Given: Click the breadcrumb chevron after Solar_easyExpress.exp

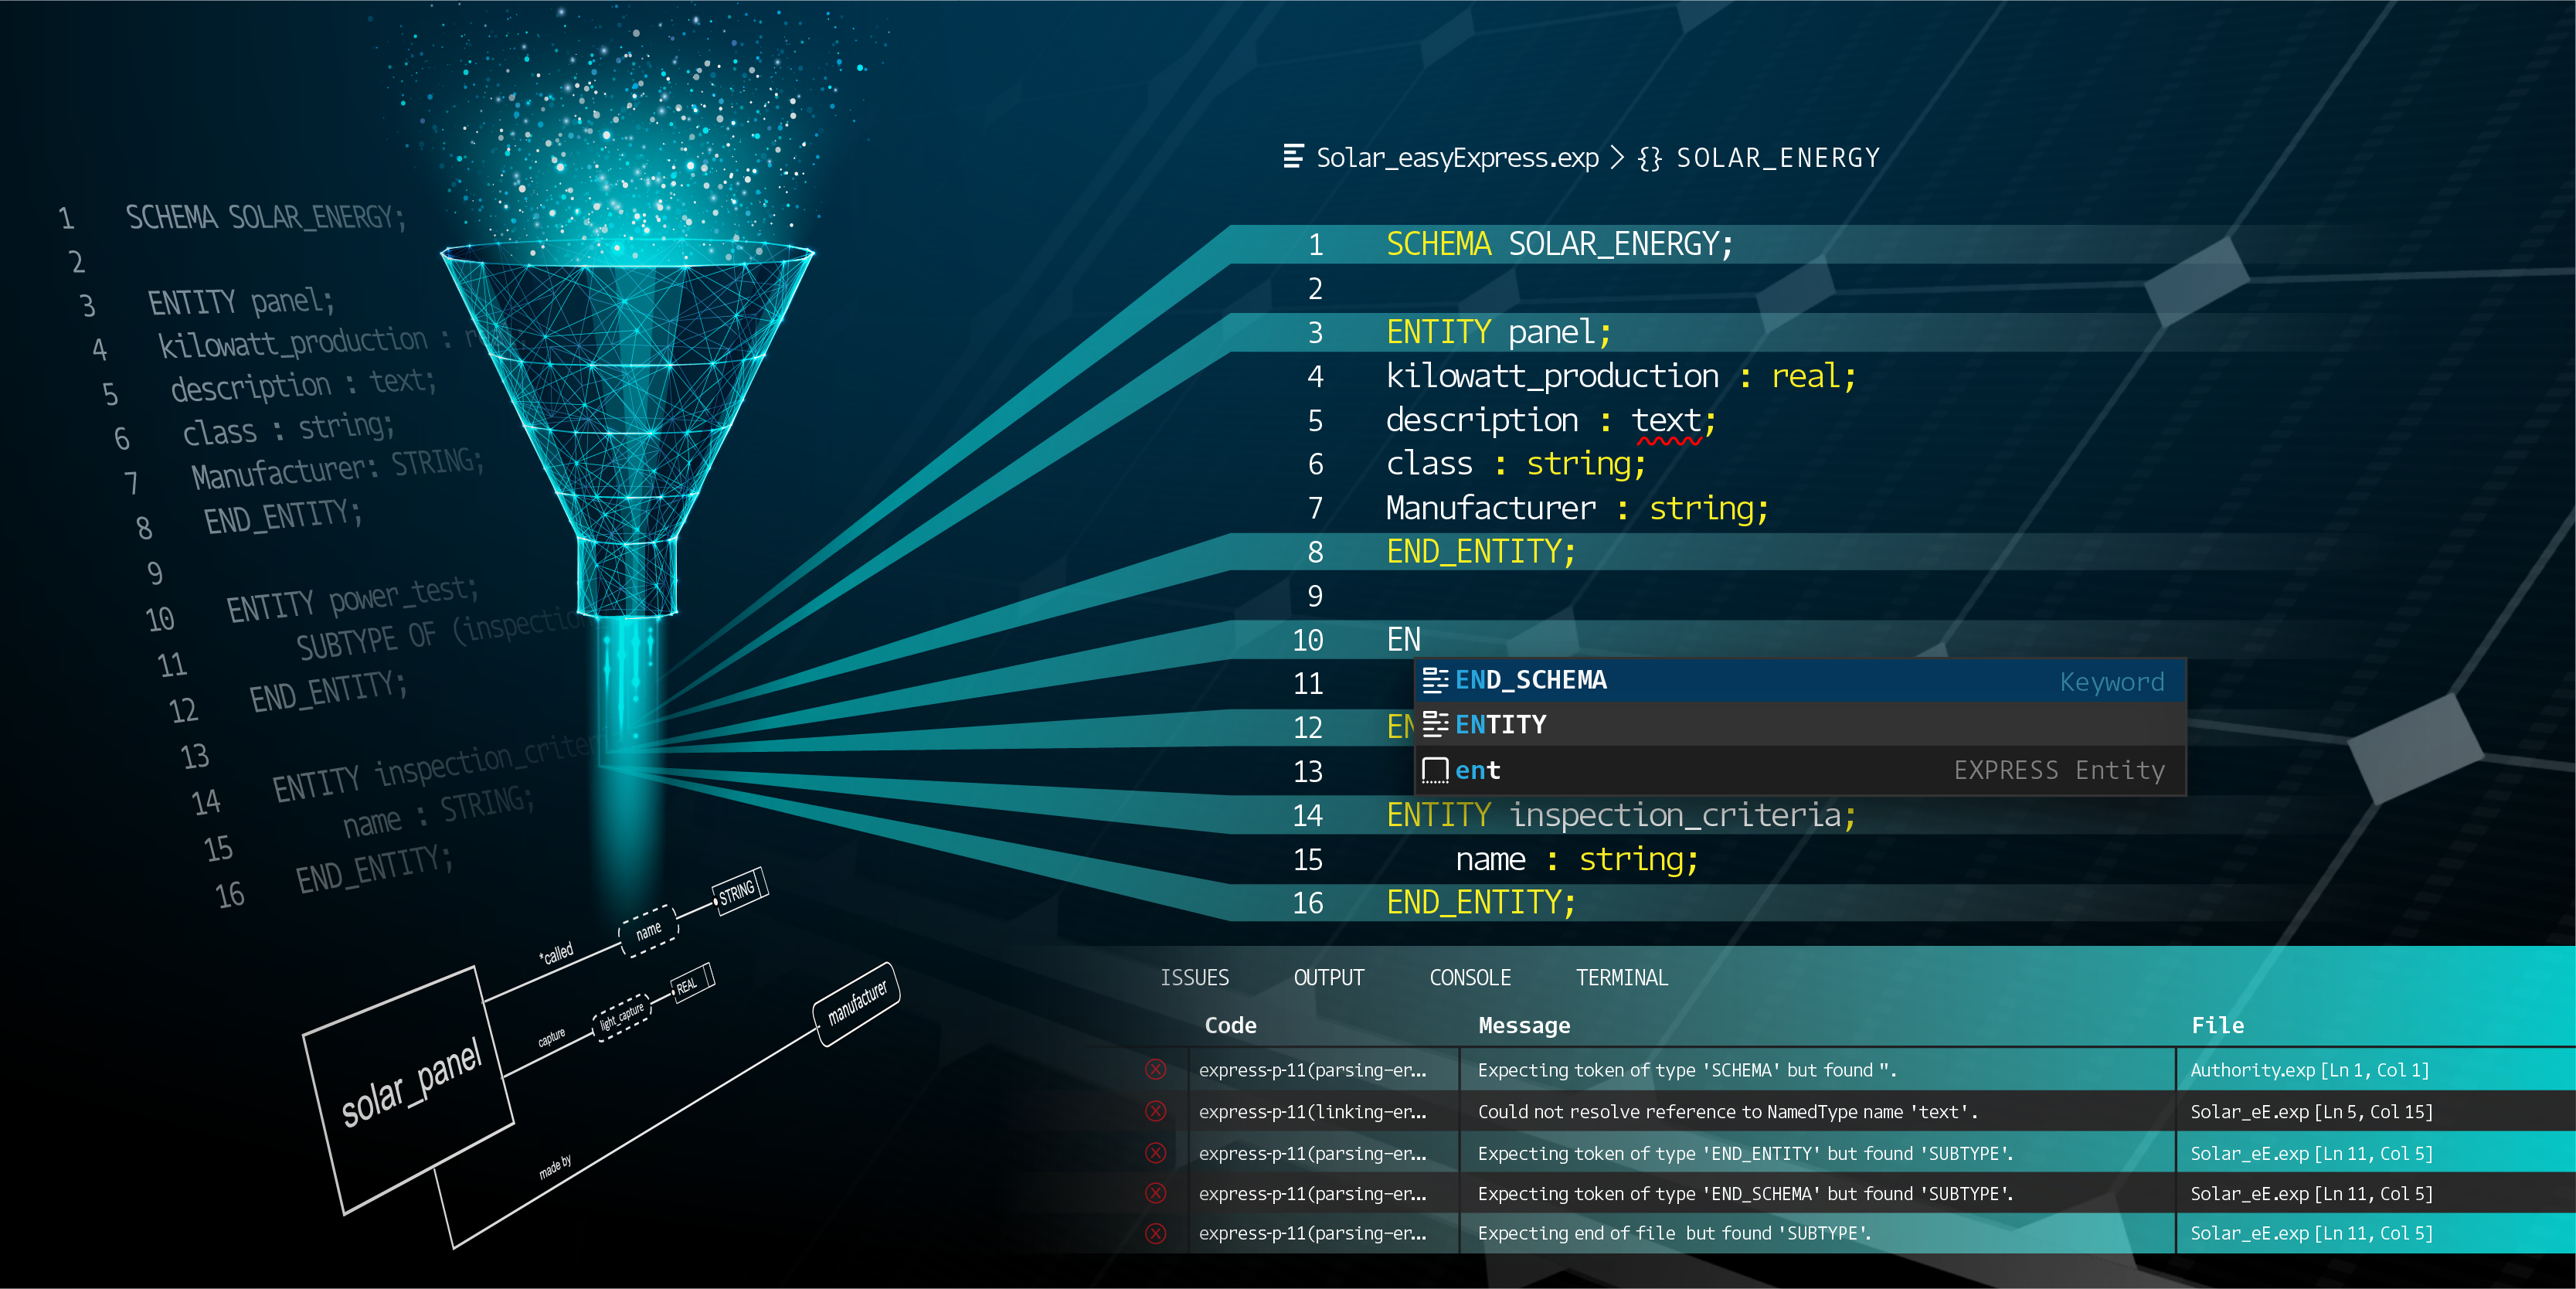Looking at the screenshot, I should [x=1617, y=158].
